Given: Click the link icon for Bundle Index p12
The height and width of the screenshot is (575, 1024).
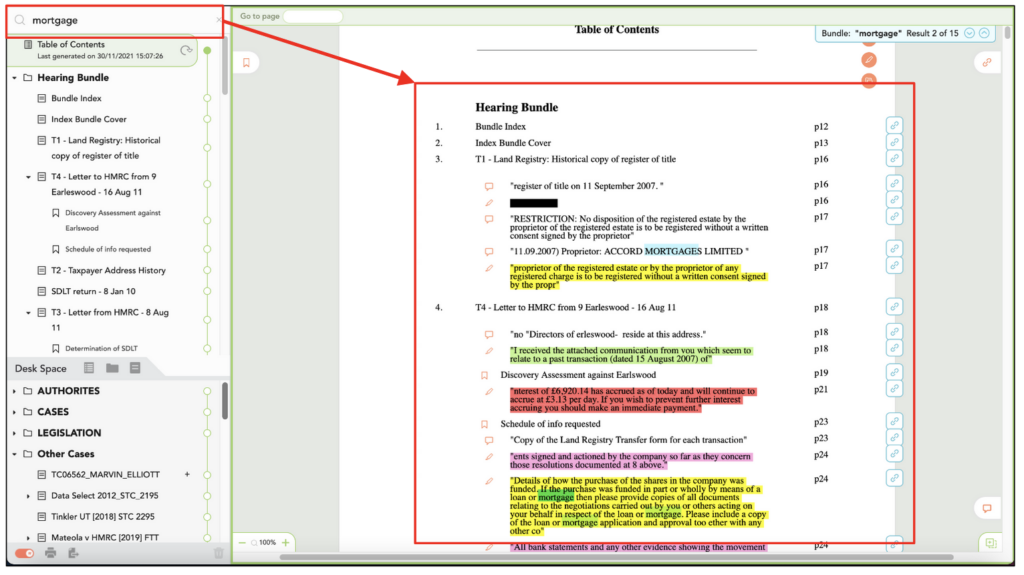Looking at the screenshot, I should (x=894, y=125).
